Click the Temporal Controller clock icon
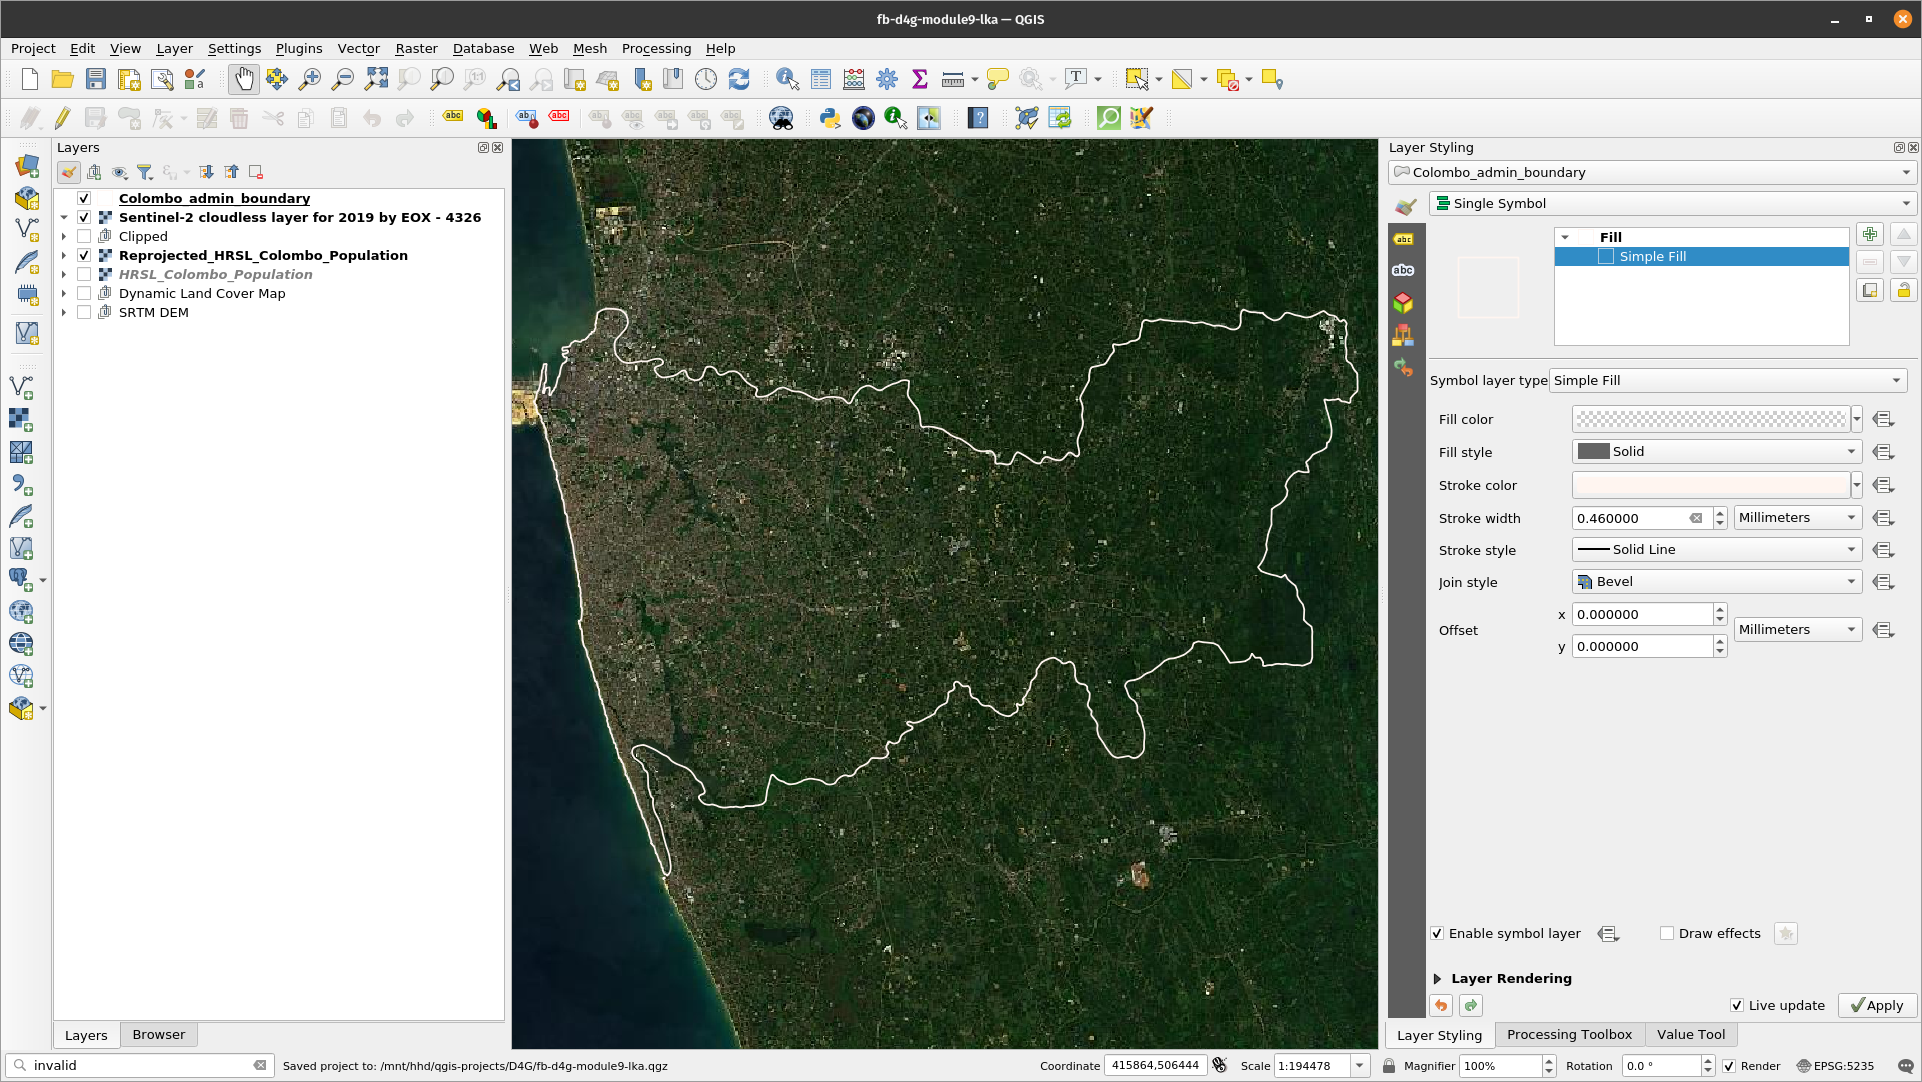 tap(706, 80)
